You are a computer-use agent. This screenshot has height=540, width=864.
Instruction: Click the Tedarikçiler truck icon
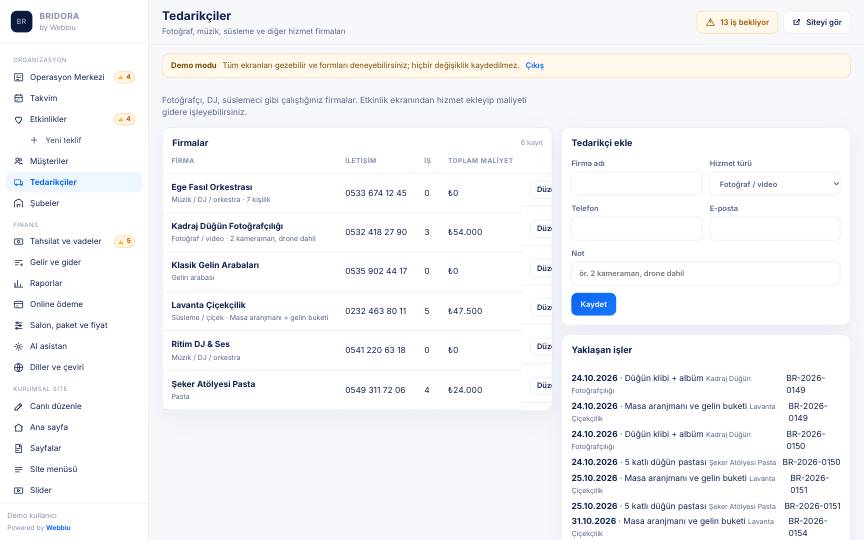(x=18, y=182)
